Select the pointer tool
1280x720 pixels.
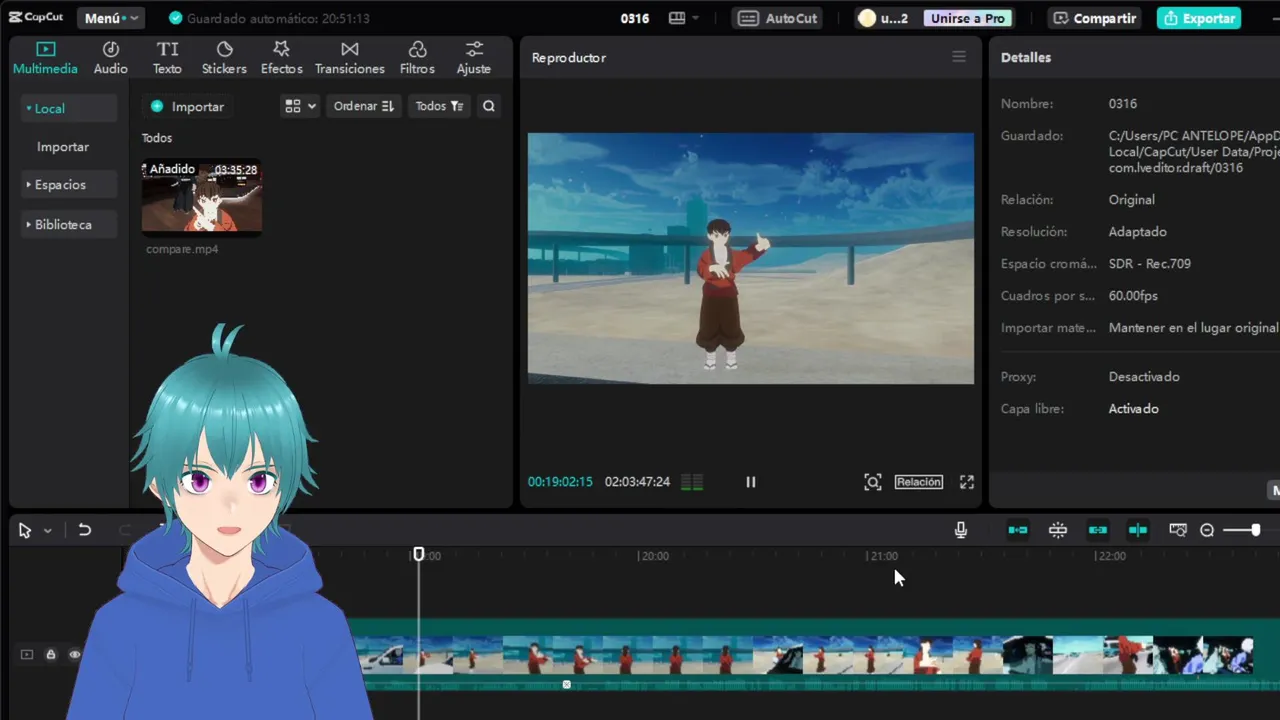pos(25,531)
